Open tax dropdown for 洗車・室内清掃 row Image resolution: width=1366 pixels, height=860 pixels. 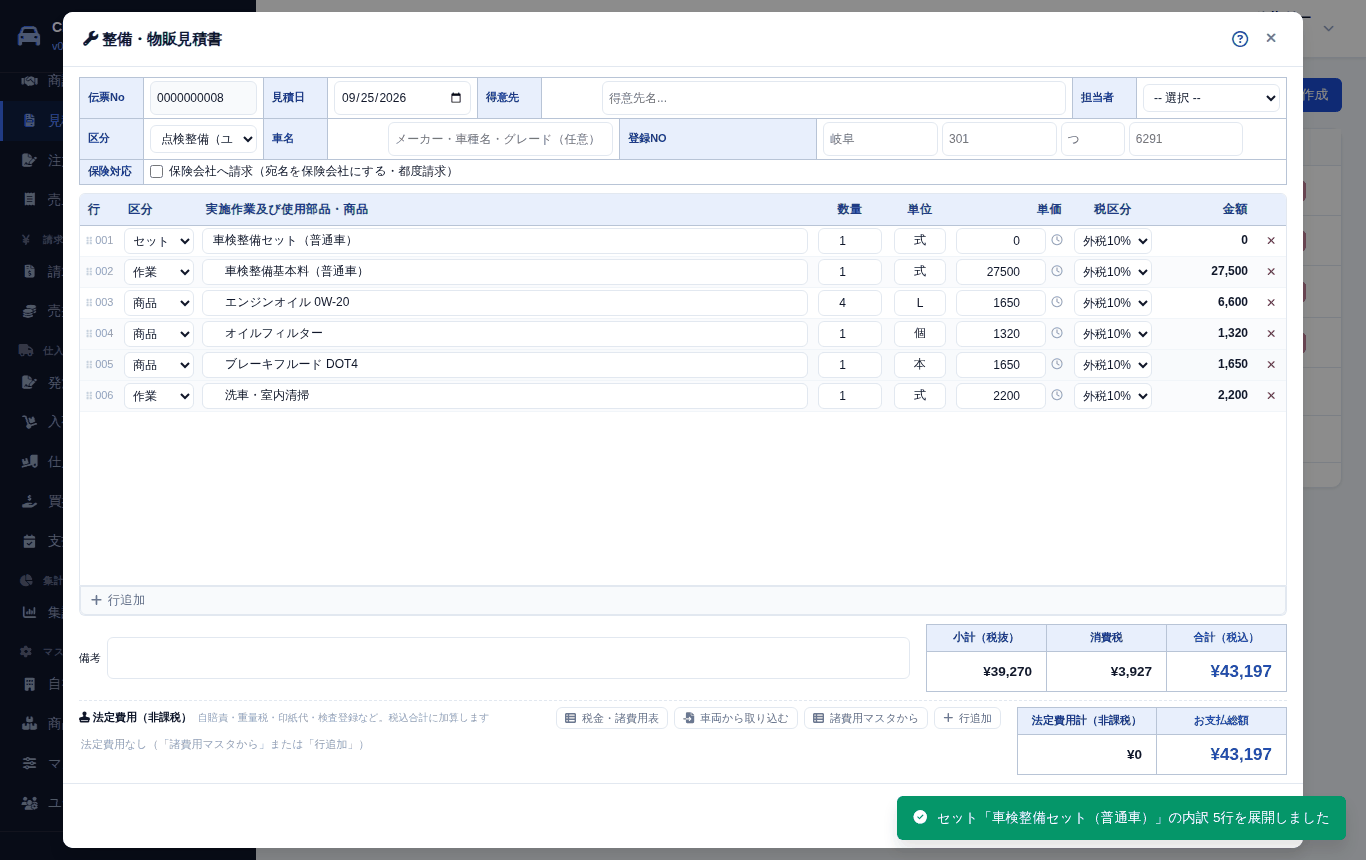(x=1113, y=396)
